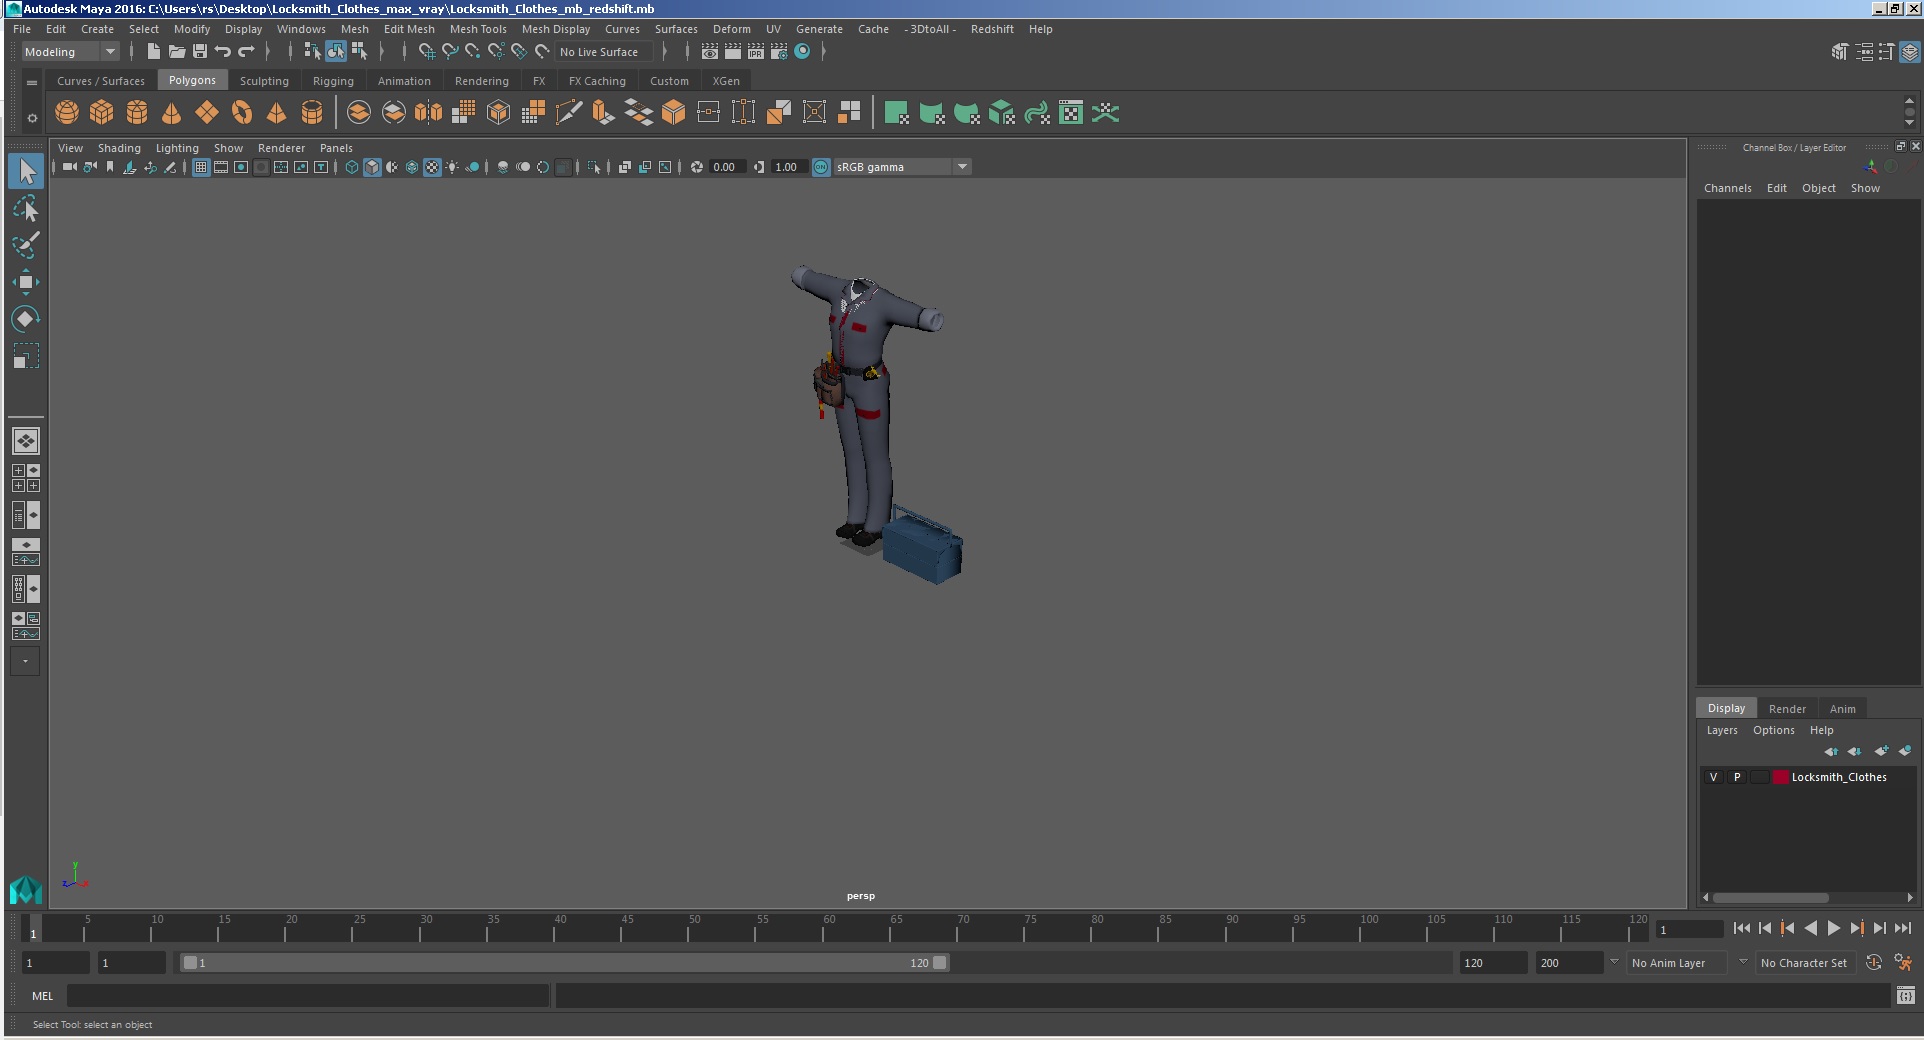Click the gamma value field 1.00
Screen dimensions: 1924x1040
(x=789, y=167)
